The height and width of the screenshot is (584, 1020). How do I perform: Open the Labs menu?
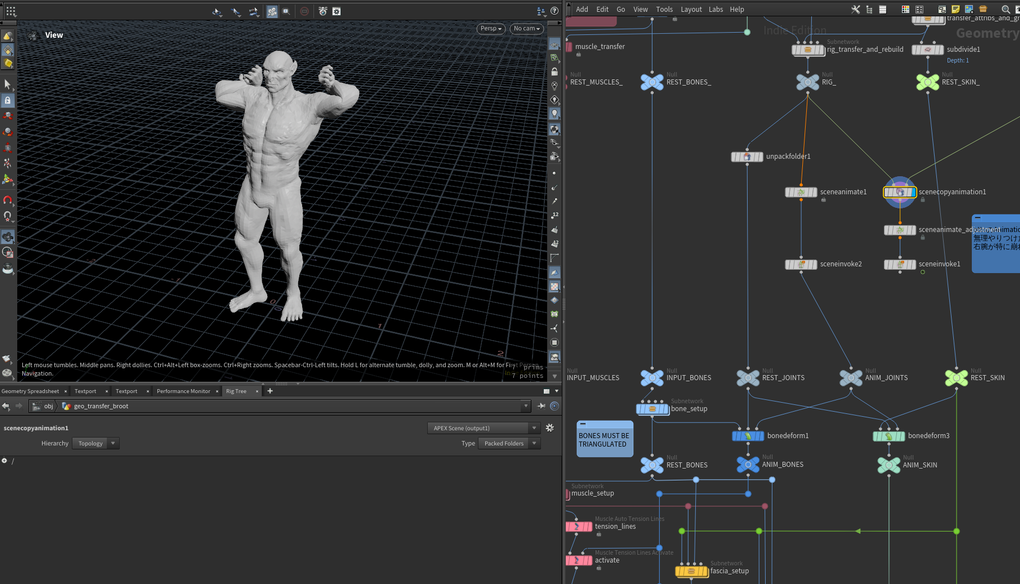tap(716, 9)
